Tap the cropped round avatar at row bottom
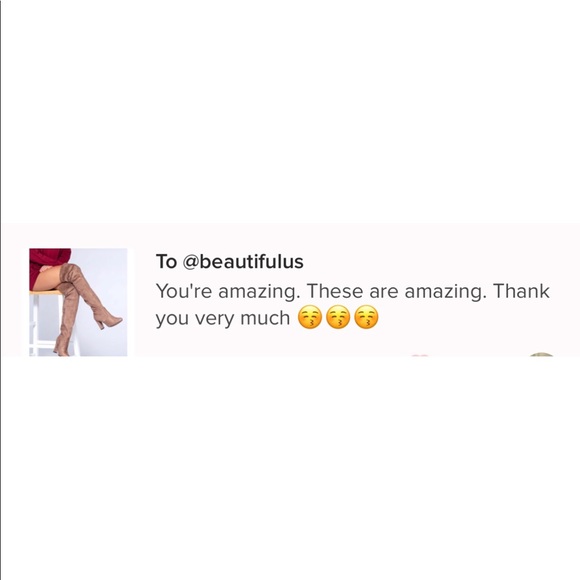Viewport: 580px width, 580px height. (541, 354)
